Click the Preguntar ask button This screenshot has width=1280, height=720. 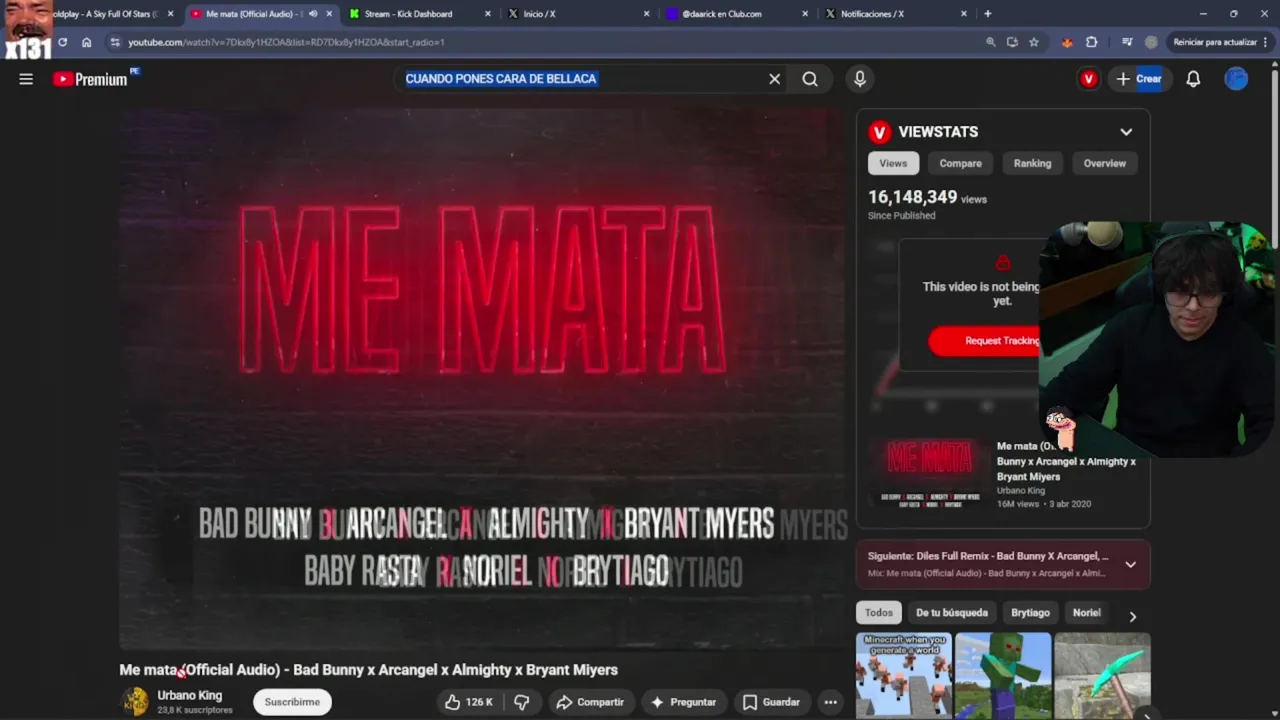tap(683, 702)
